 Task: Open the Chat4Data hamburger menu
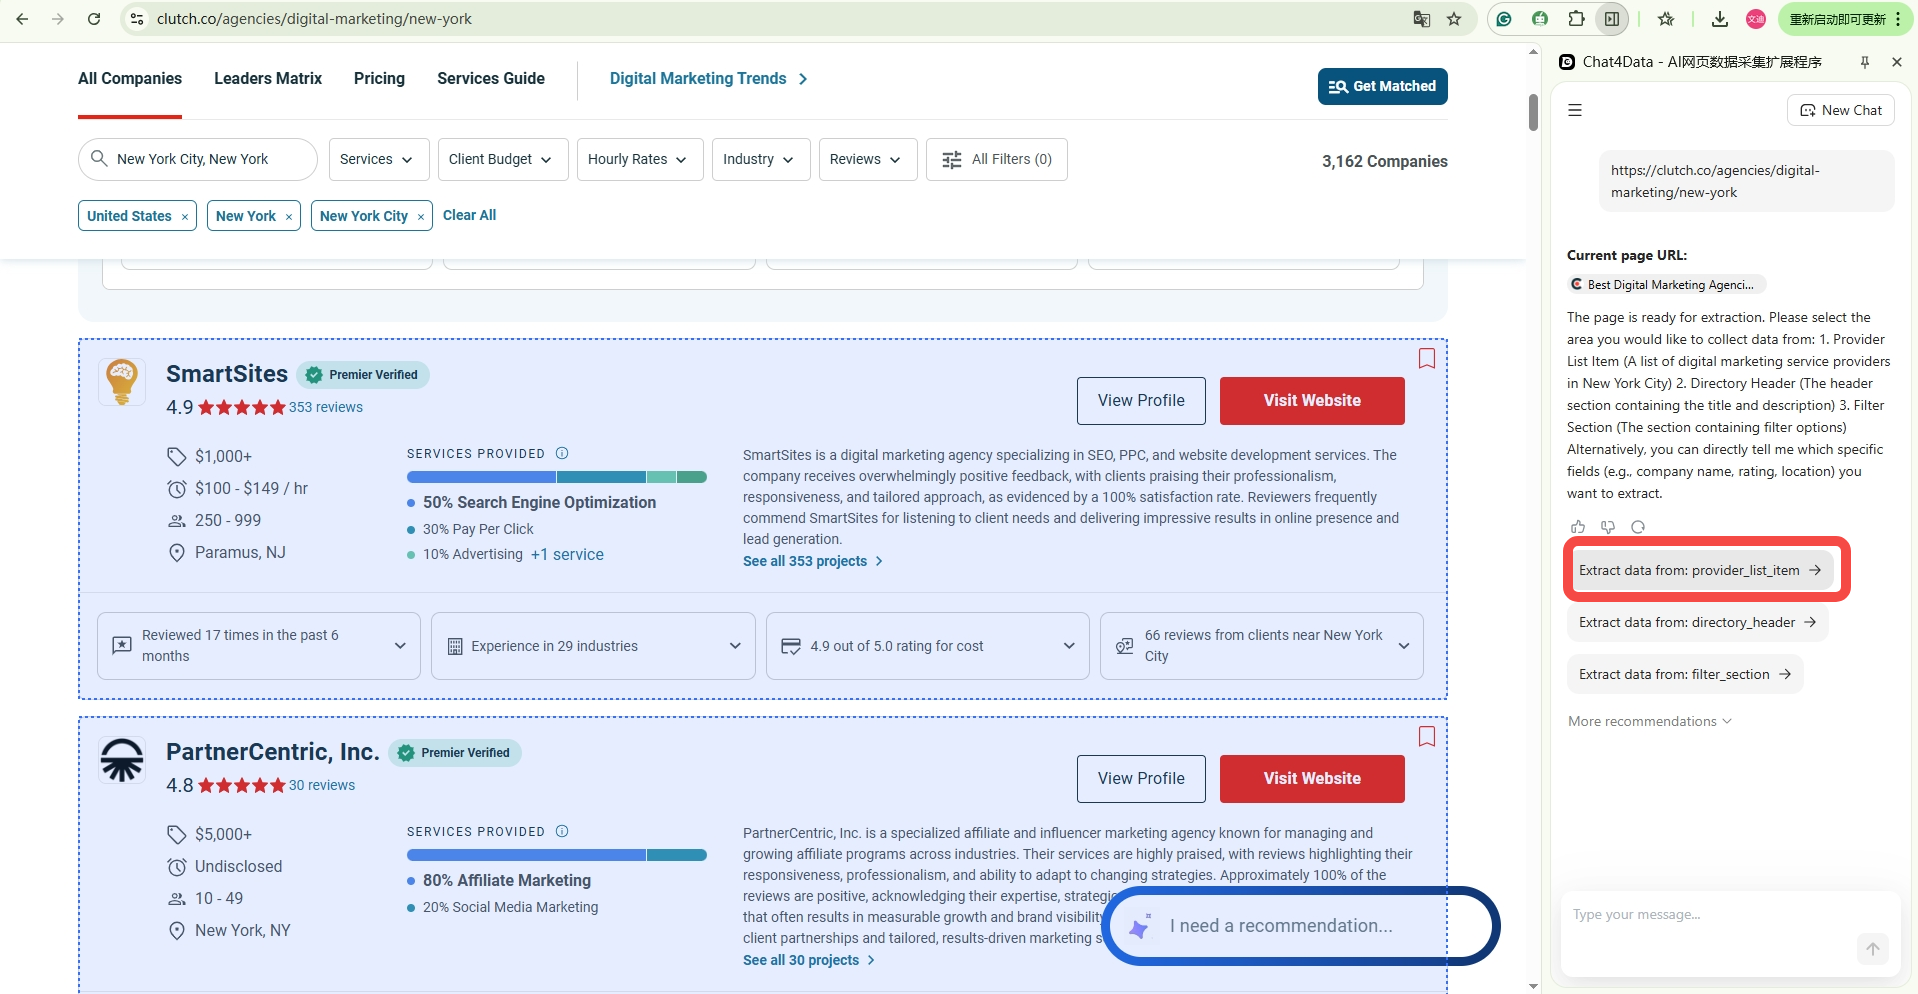(1575, 110)
